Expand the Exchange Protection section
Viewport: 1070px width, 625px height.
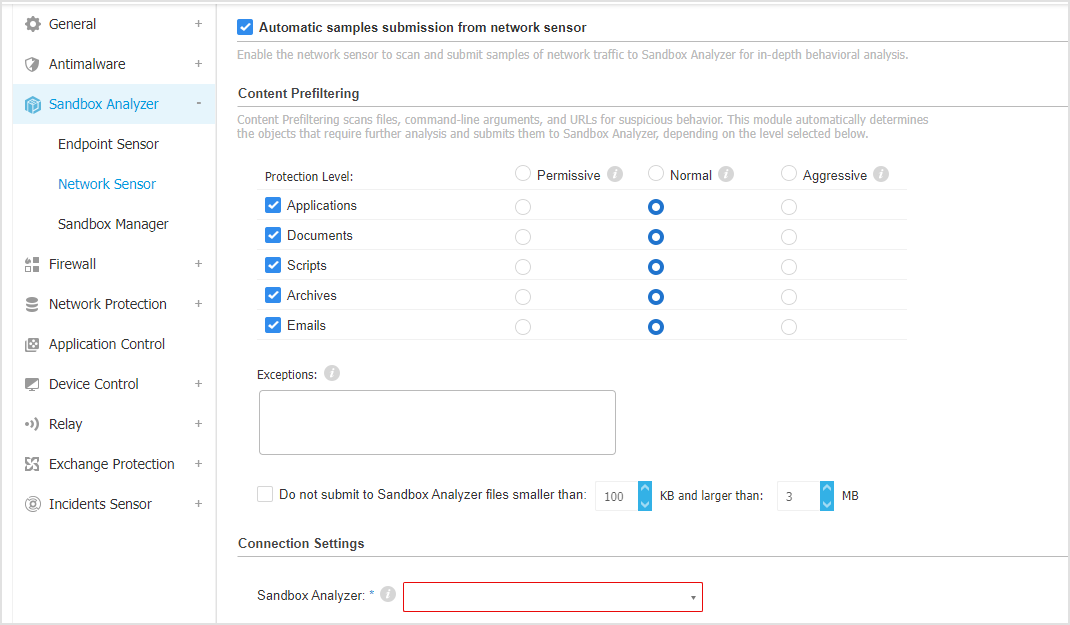pos(198,463)
